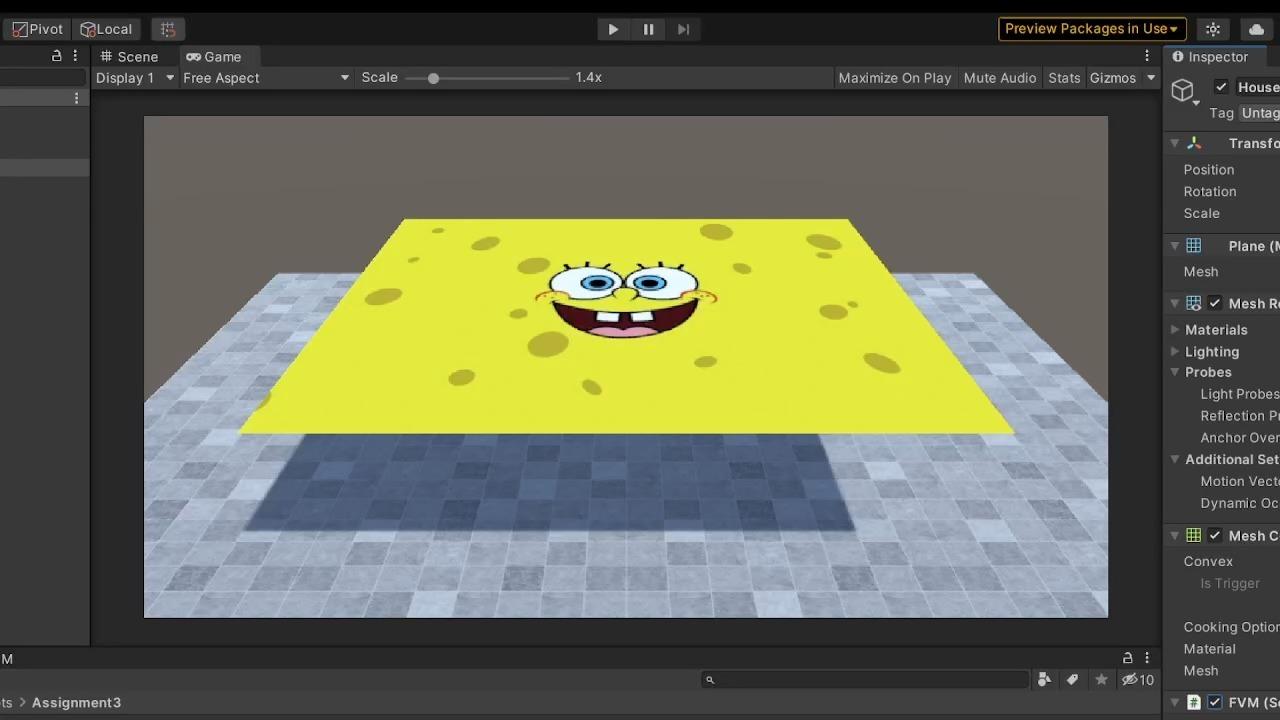Select the Pivot handle mode icon
The width and height of the screenshot is (1280, 720).
[35, 29]
